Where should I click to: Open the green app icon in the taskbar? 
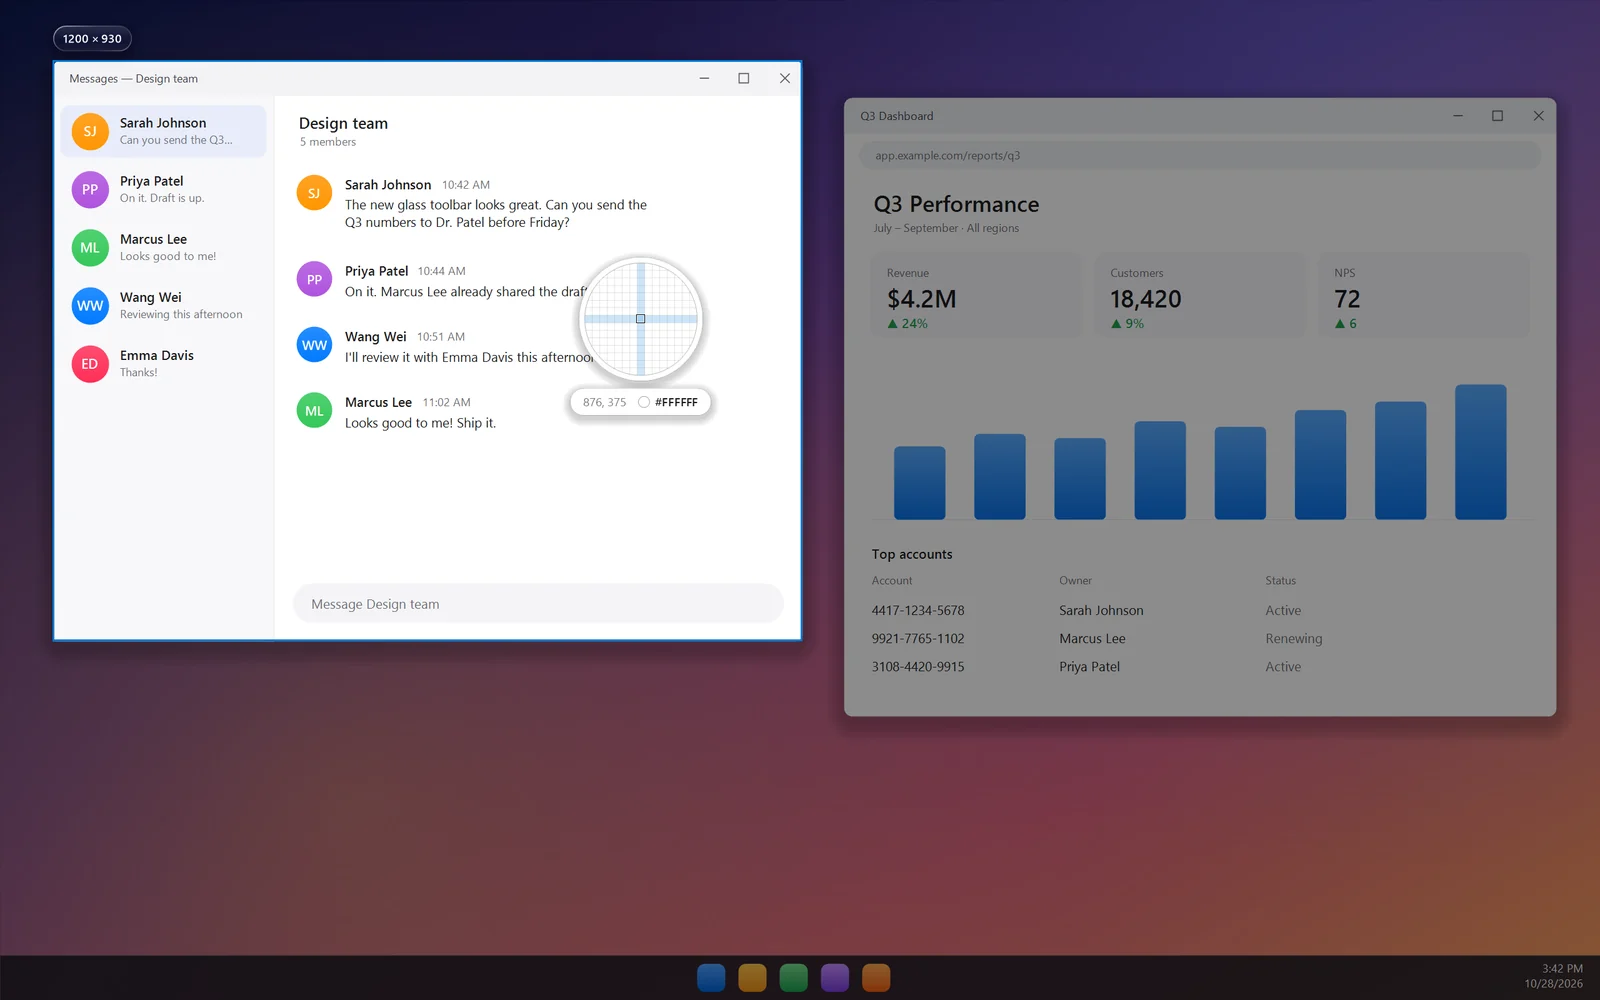tap(793, 977)
